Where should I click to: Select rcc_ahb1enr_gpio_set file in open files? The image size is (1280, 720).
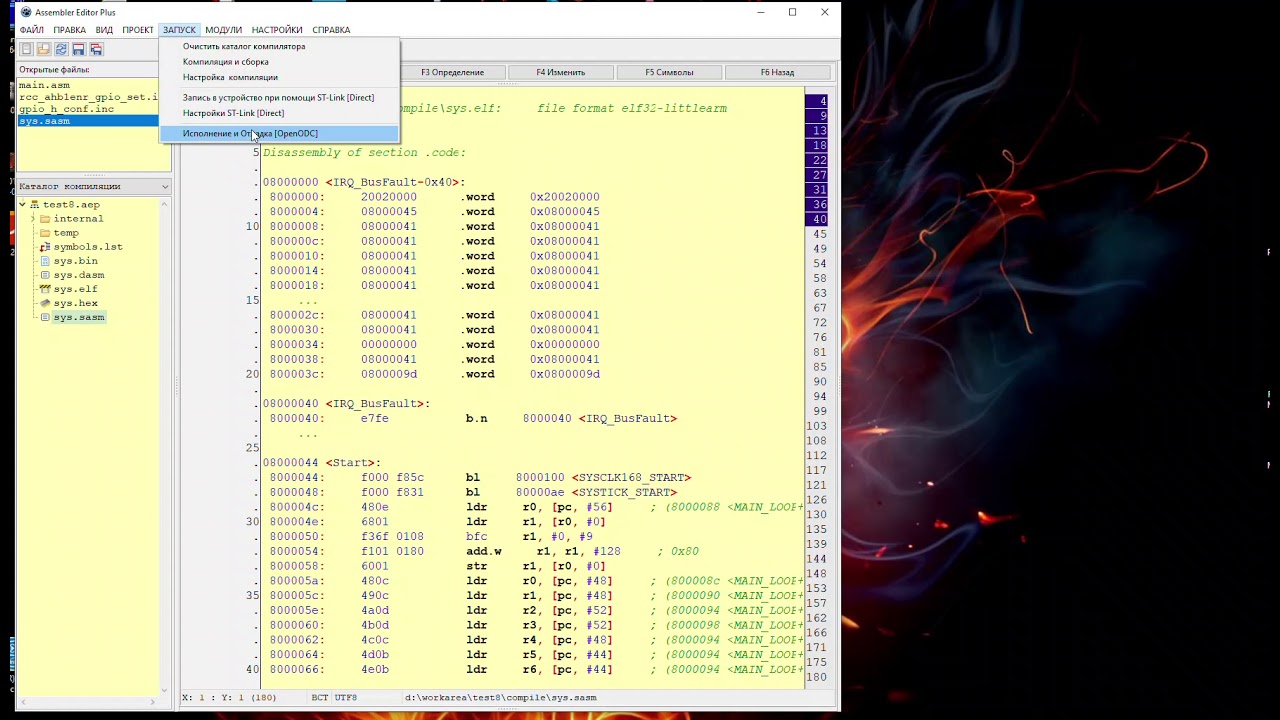tap(88, 97)
